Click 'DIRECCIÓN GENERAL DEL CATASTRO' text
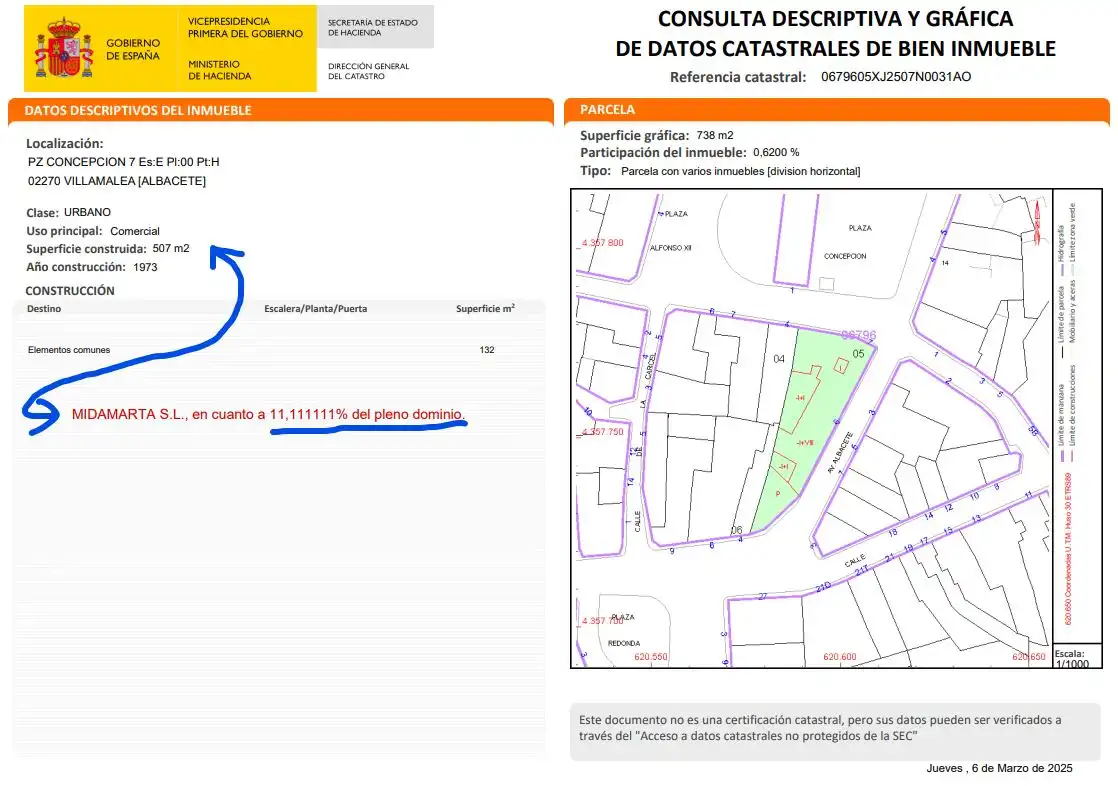Viewport: 1118px width, 786px height. click(x=369, y=71)
